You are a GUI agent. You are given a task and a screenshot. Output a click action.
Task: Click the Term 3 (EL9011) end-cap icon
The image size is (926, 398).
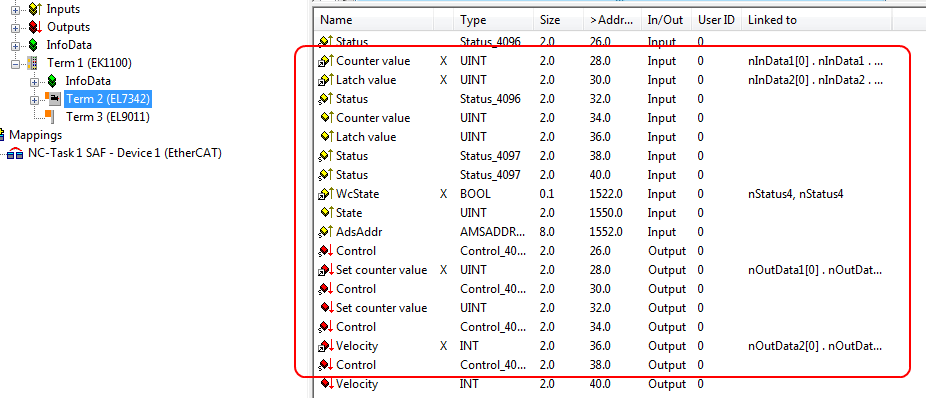50,116
